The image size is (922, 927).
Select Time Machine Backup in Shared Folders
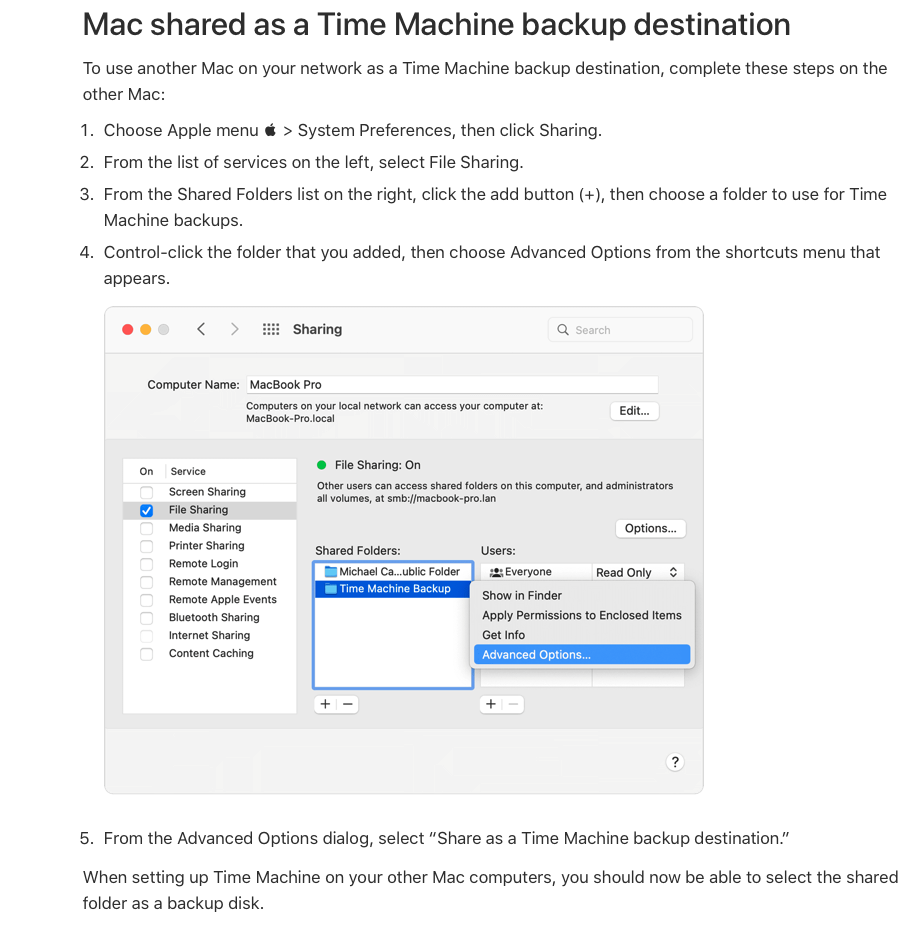394,589
